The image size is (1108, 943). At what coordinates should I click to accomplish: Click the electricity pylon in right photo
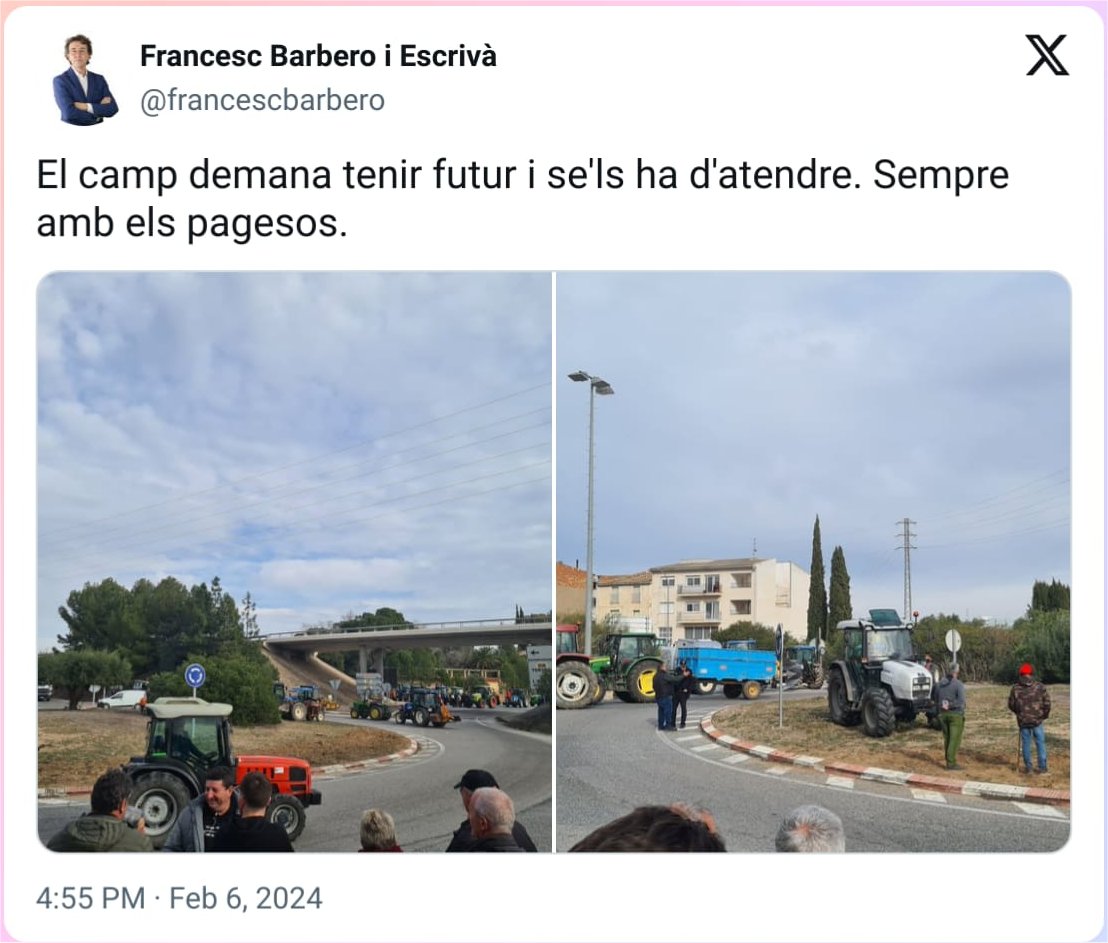(907, 567)
